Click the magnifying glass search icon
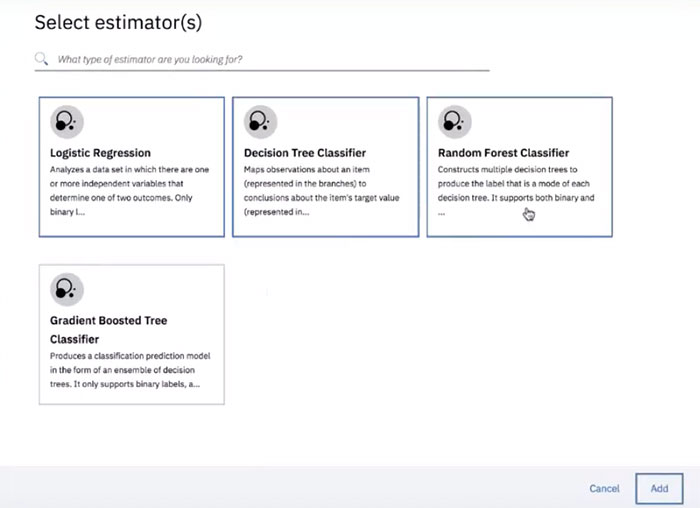Viewport: 700px width, 508px height. pos(41,59)
